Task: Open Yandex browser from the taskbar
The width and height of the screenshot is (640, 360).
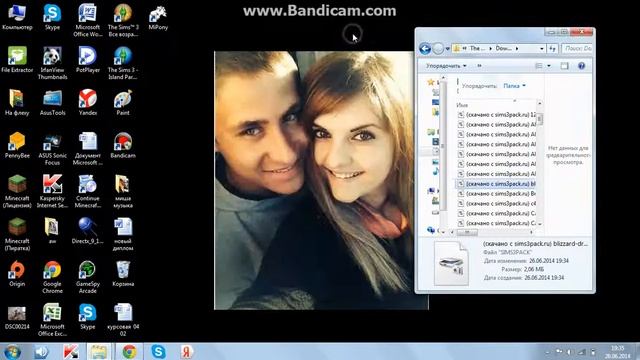Action: [187, 351]
